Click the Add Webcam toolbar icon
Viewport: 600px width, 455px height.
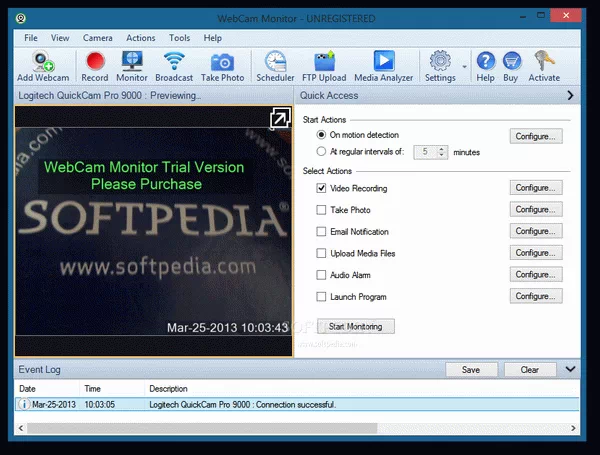43,62
